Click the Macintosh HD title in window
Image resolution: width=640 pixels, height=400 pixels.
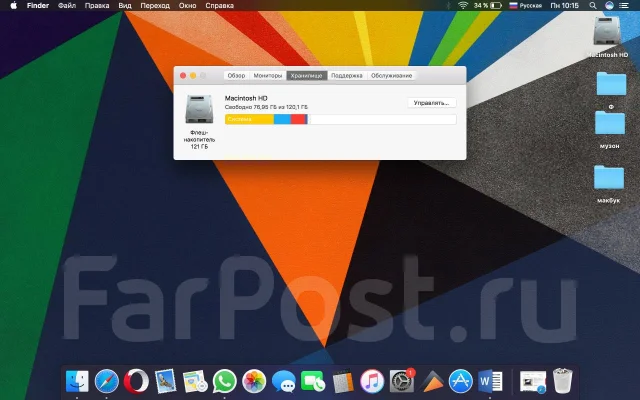[x=246, y=98]
